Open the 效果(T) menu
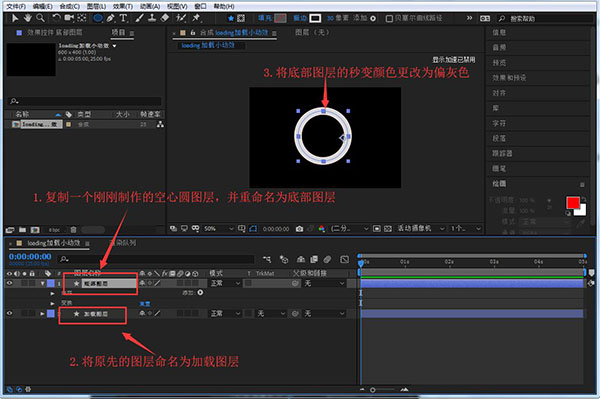 click(122, 6)
